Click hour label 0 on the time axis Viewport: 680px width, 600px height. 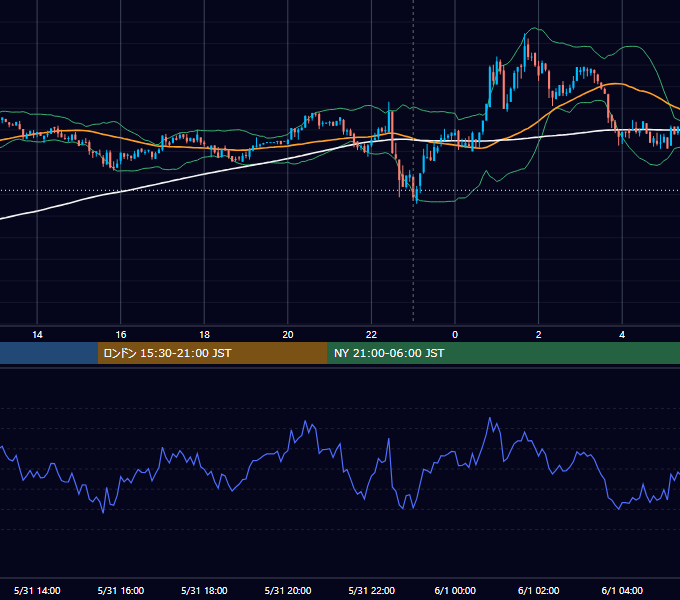click(455, 335)
